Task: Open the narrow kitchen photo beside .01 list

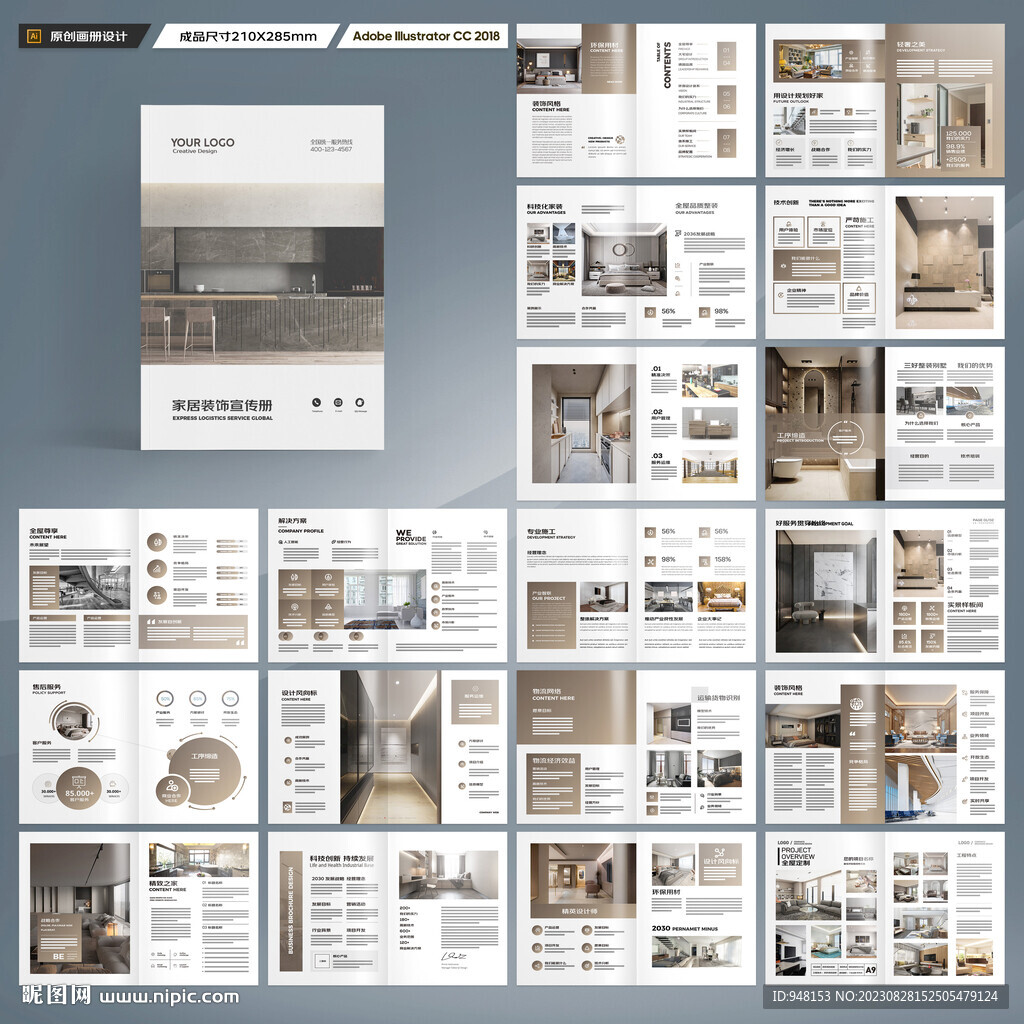Action: (x=584, y=424)
